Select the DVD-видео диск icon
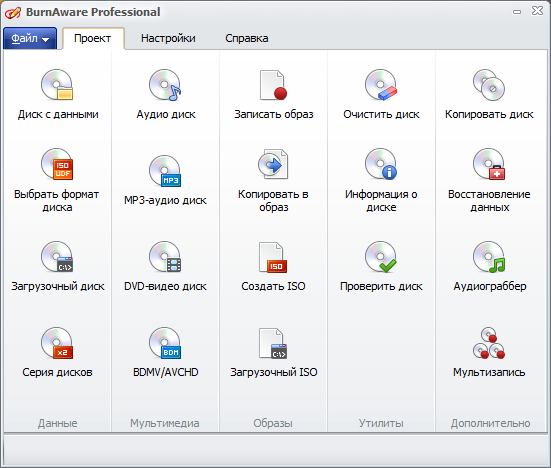Screen dimensions: 551x468 click(x=165, y=257)
